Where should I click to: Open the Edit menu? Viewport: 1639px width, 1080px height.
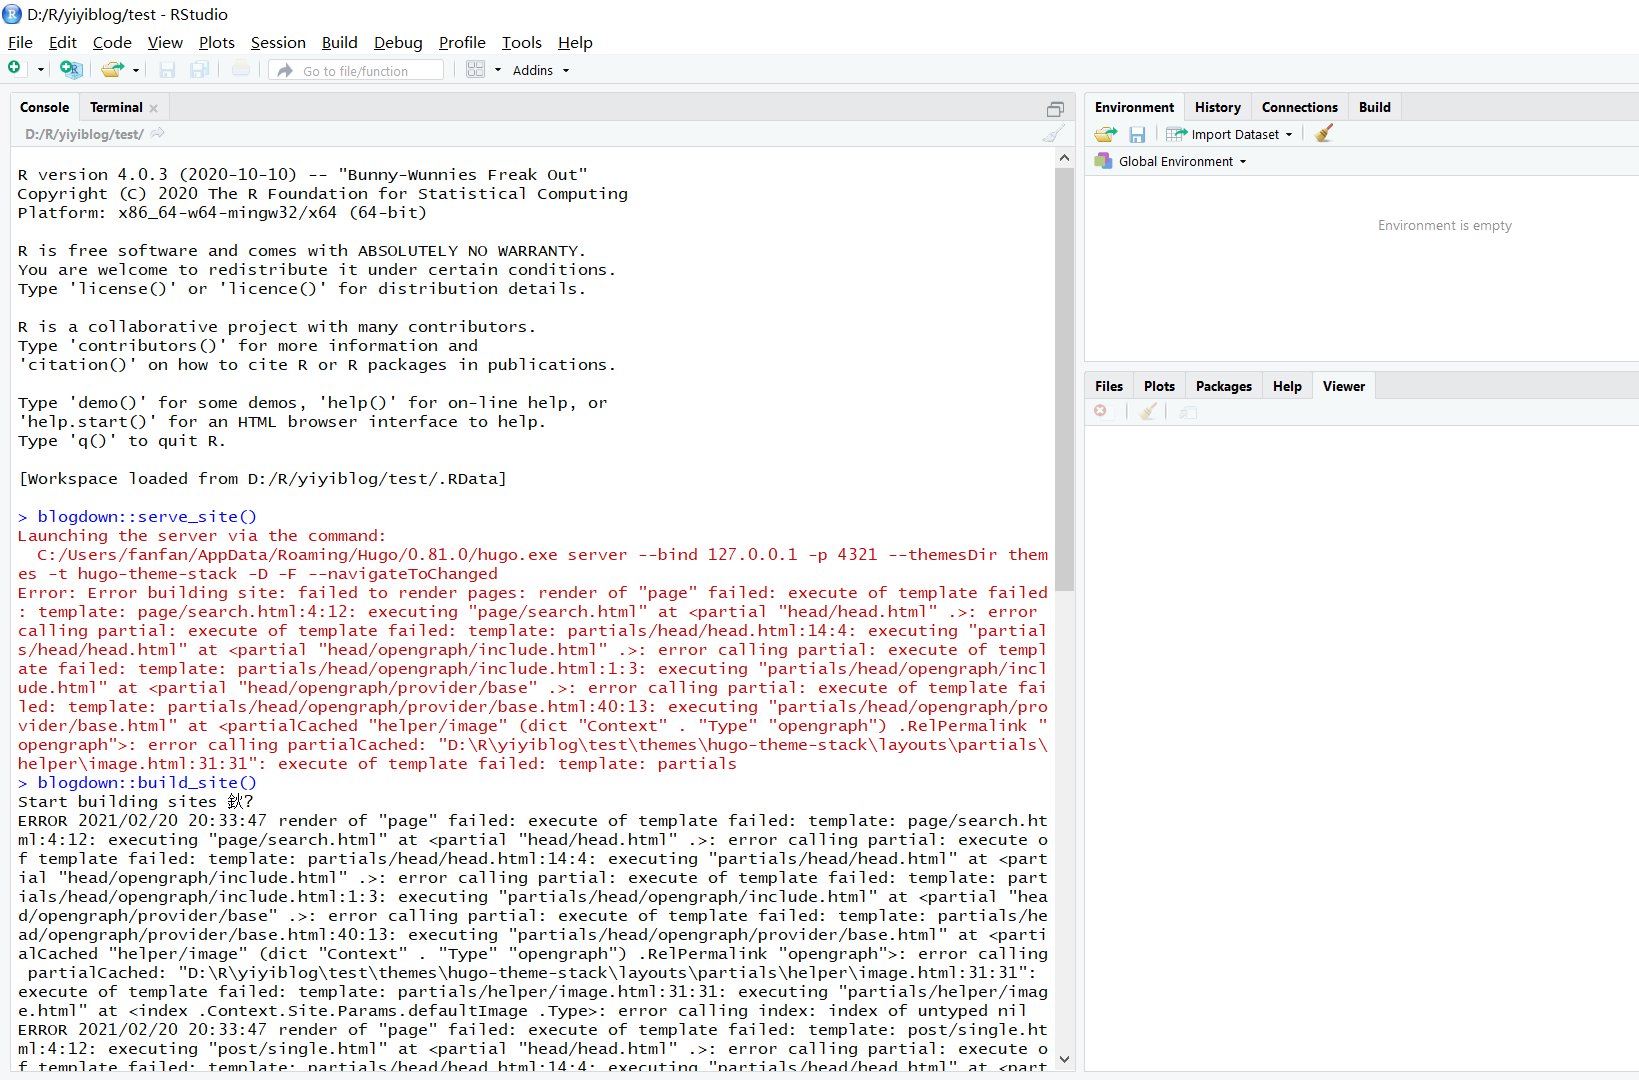click(x=63, y=42)
